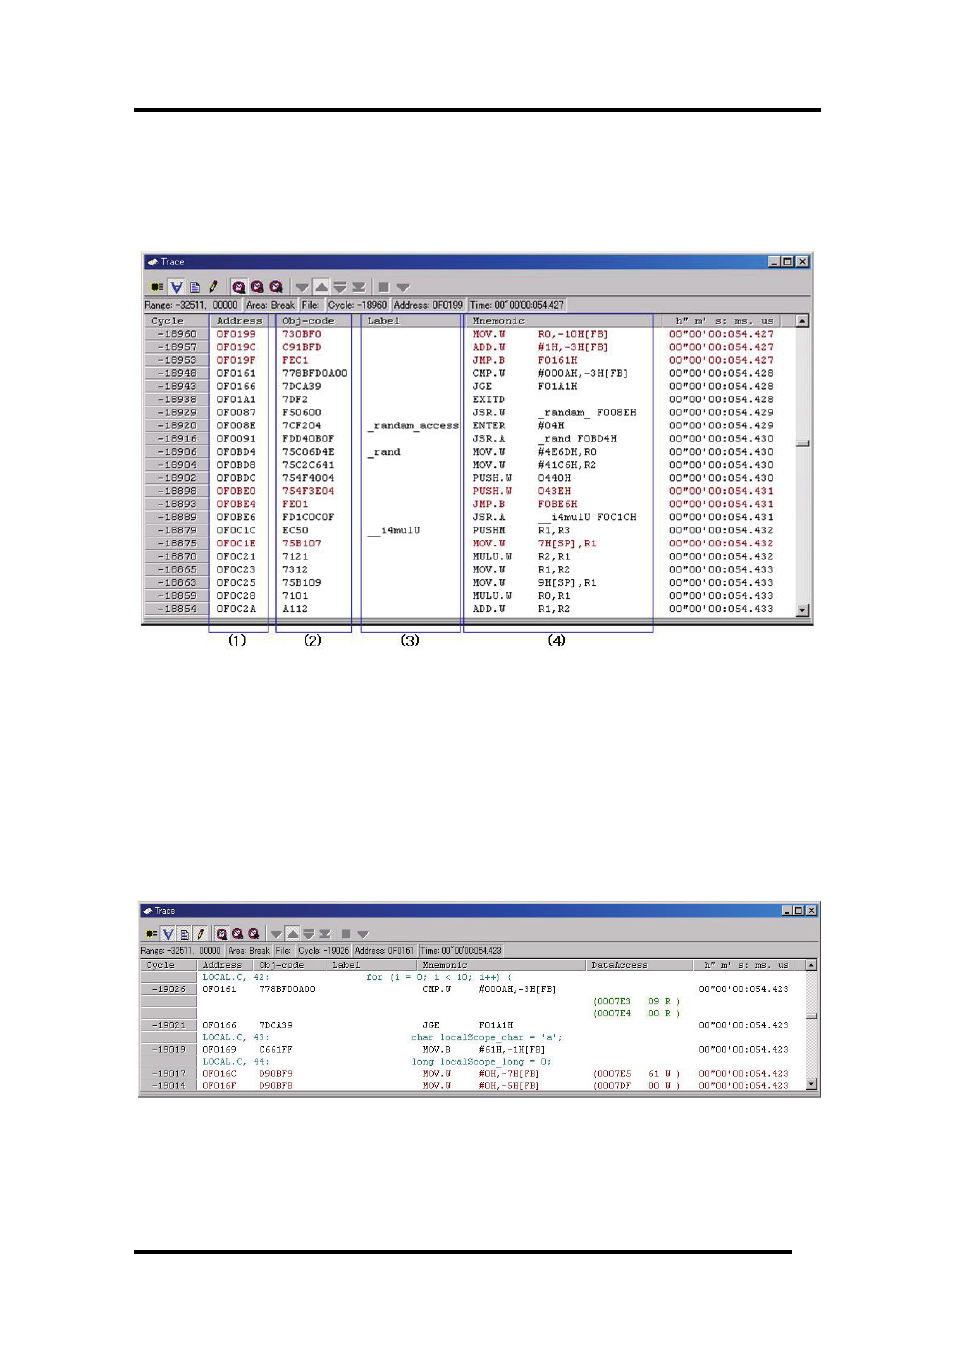Toggle BUS mode in Trace window at cycle -19026

click(x=151, y=934)
